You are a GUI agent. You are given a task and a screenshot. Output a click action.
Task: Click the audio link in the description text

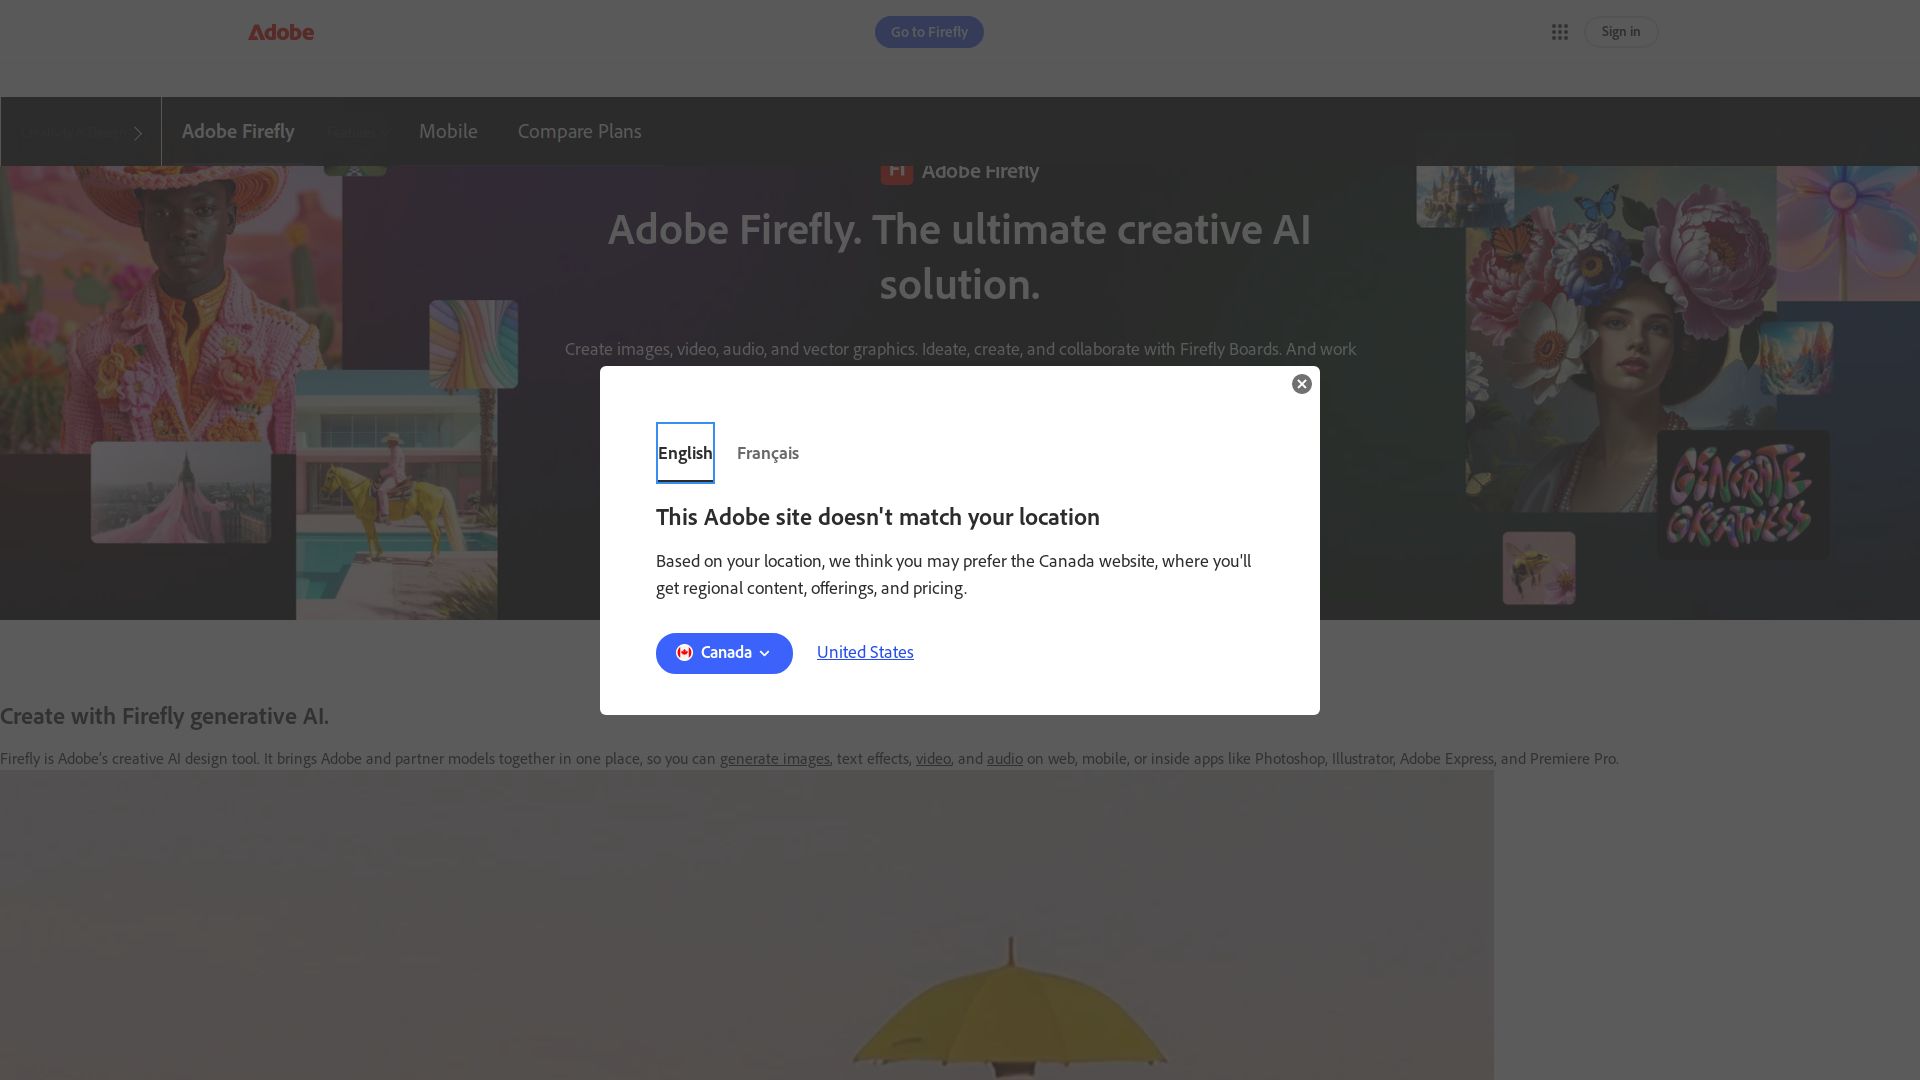coord(1004,759)
